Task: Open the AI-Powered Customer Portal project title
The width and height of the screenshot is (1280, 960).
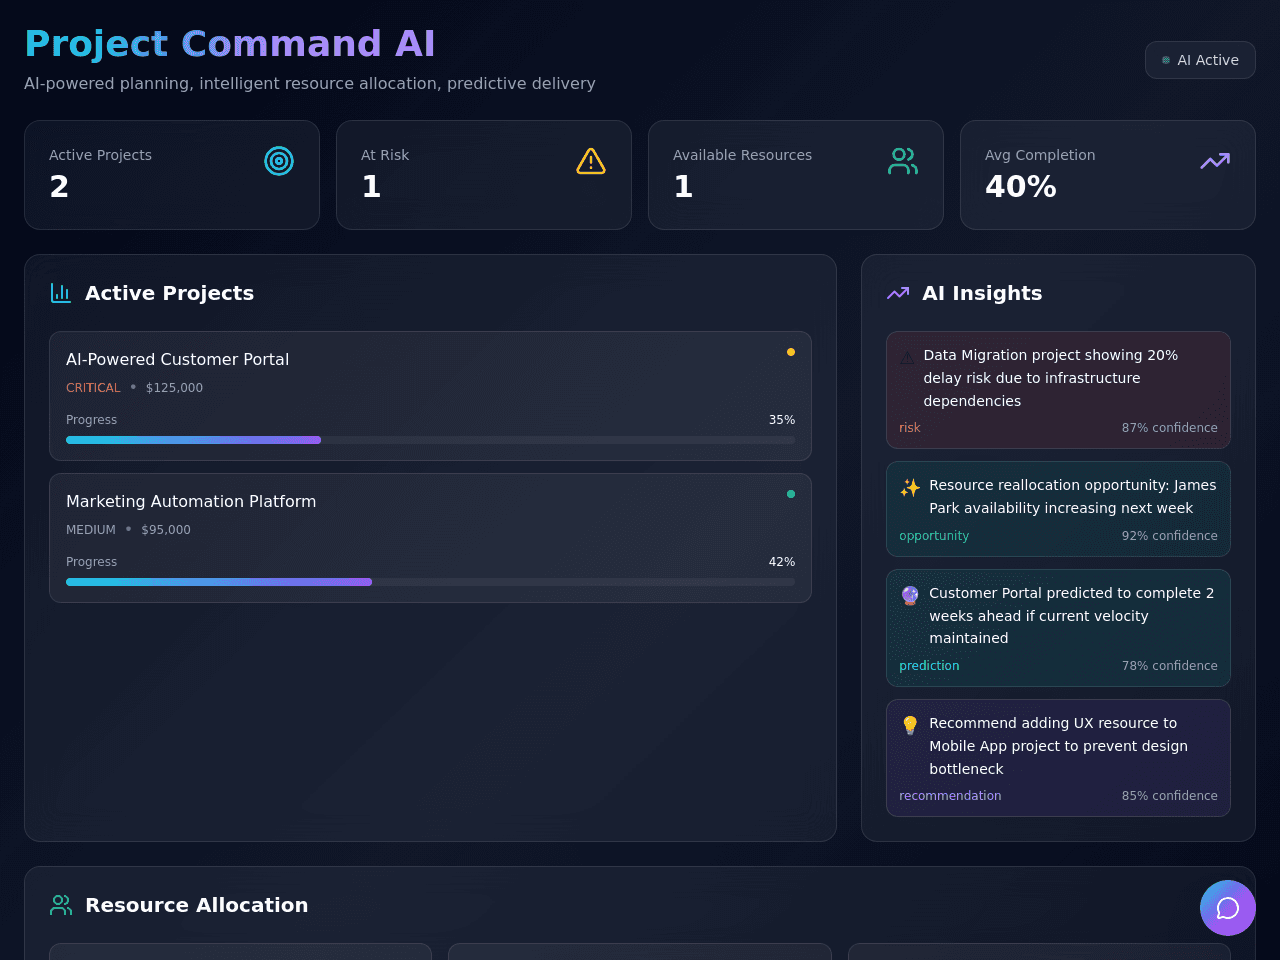Action: pos(177,359)
